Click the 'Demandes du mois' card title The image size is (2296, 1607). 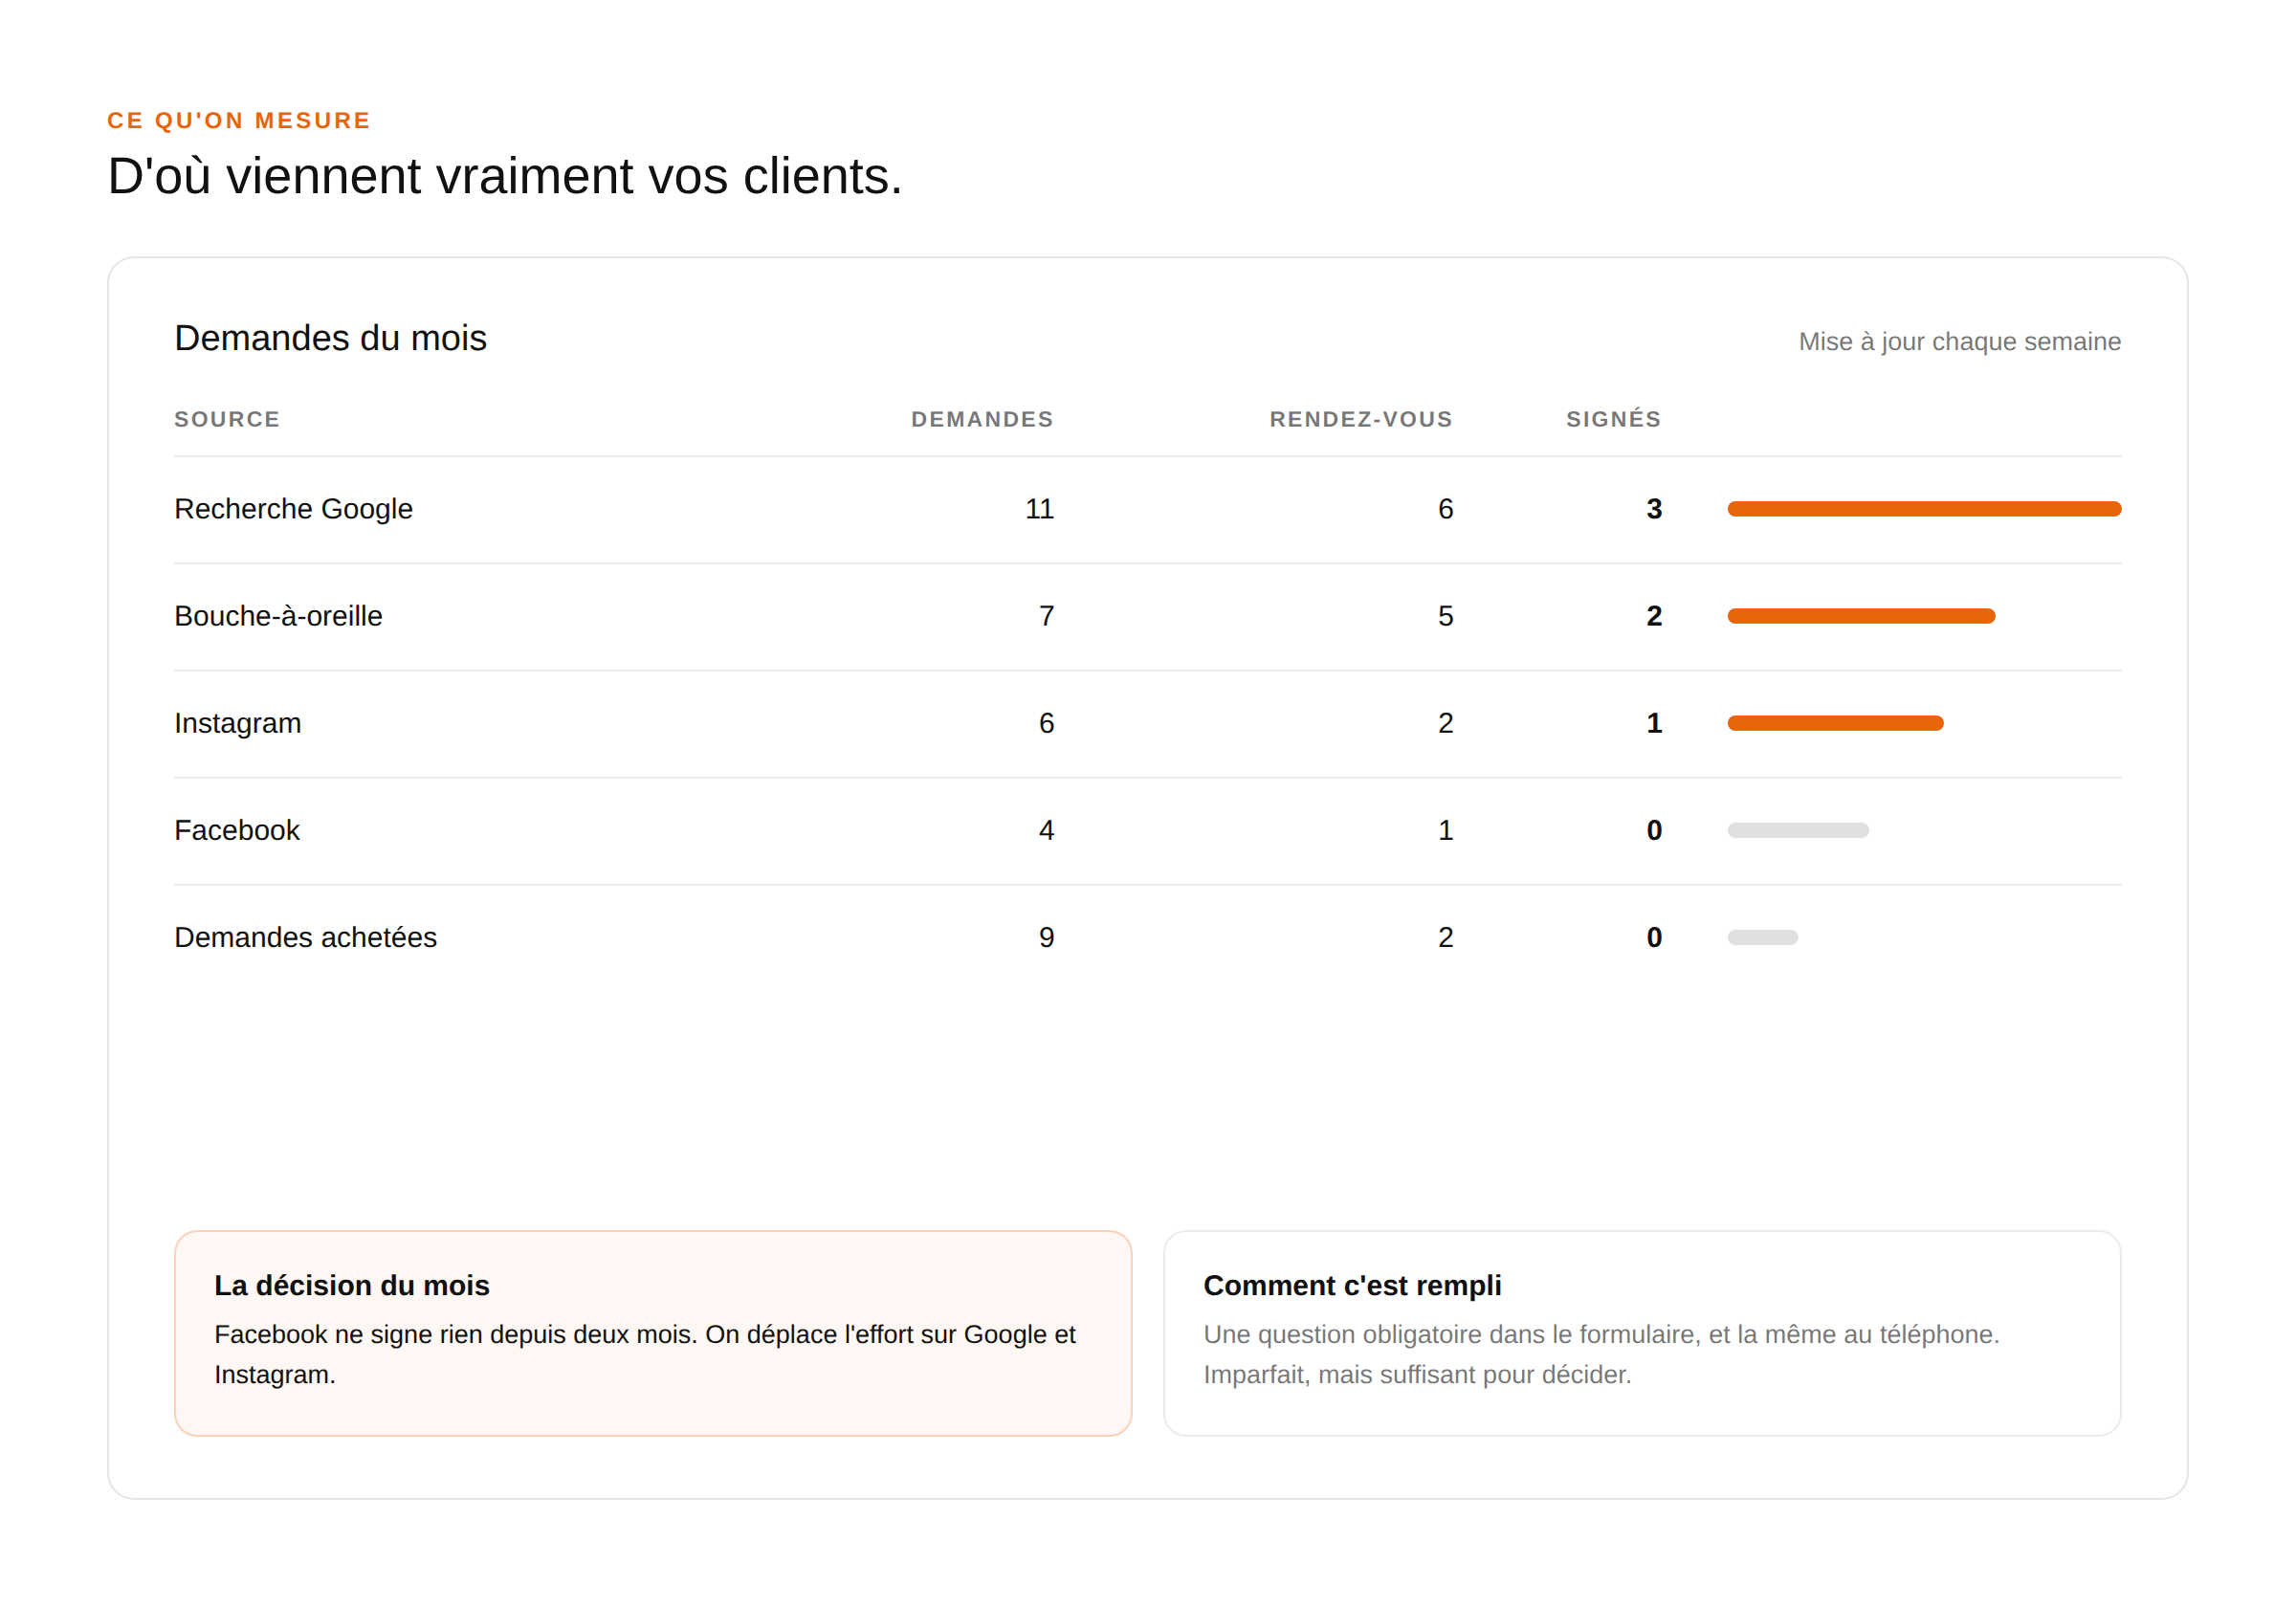(330, 338)
